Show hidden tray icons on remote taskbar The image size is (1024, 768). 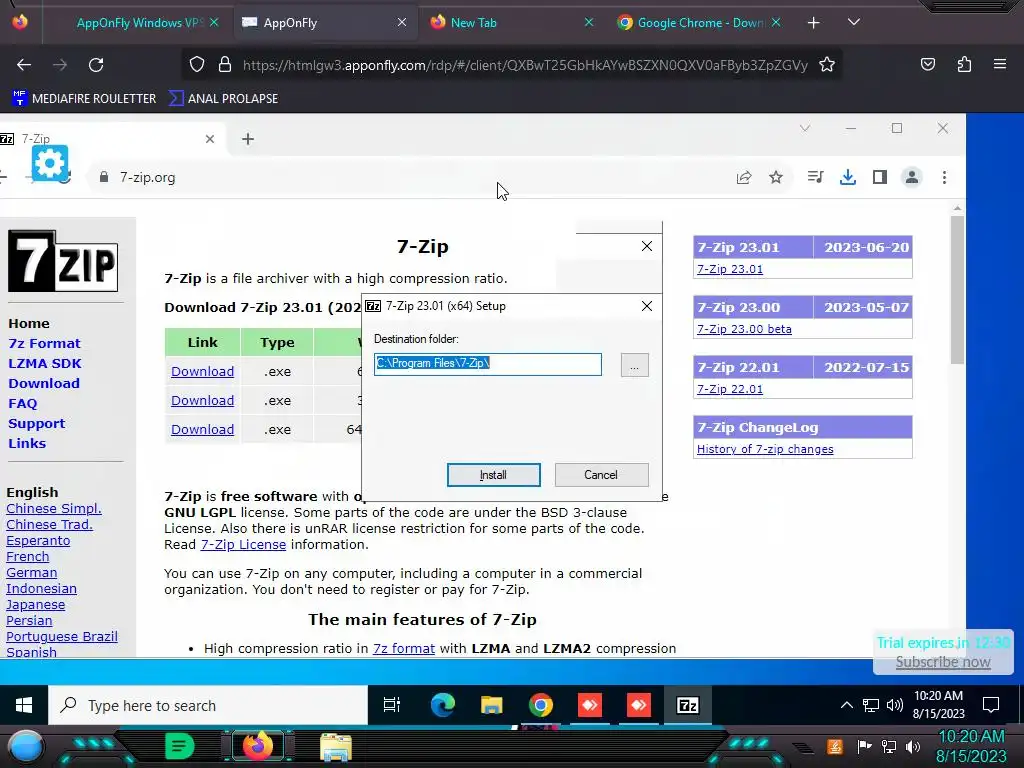(846, 705)
